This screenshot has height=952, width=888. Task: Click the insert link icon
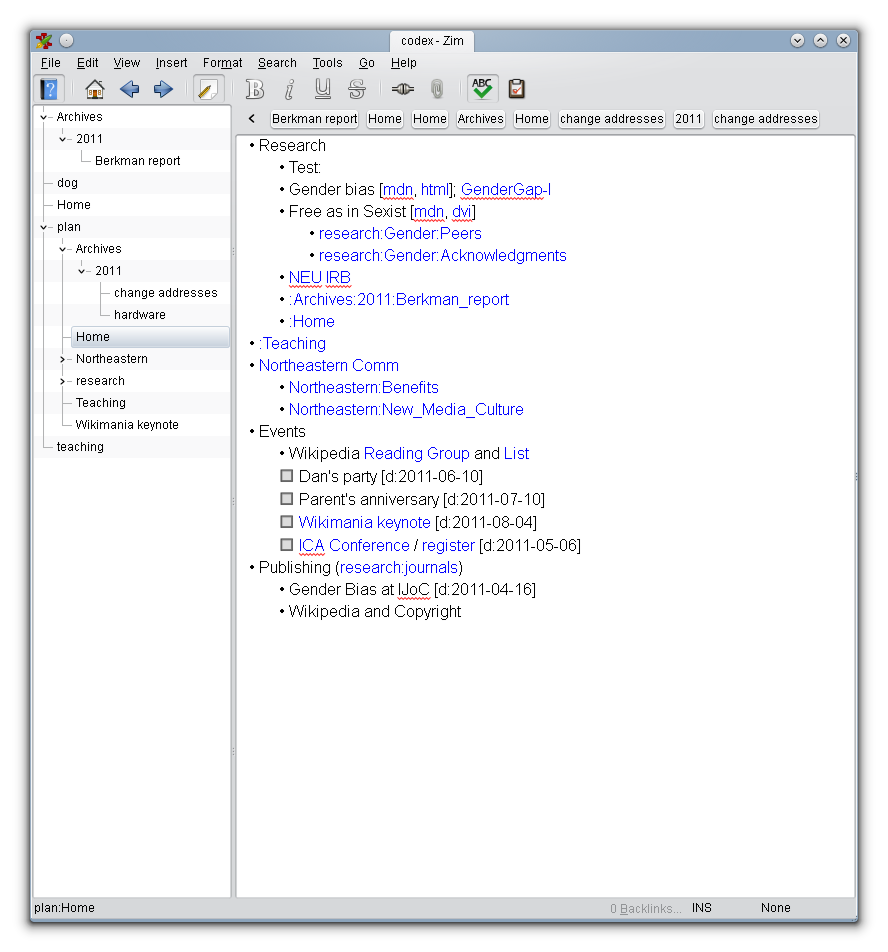click(x=402, y=89)
